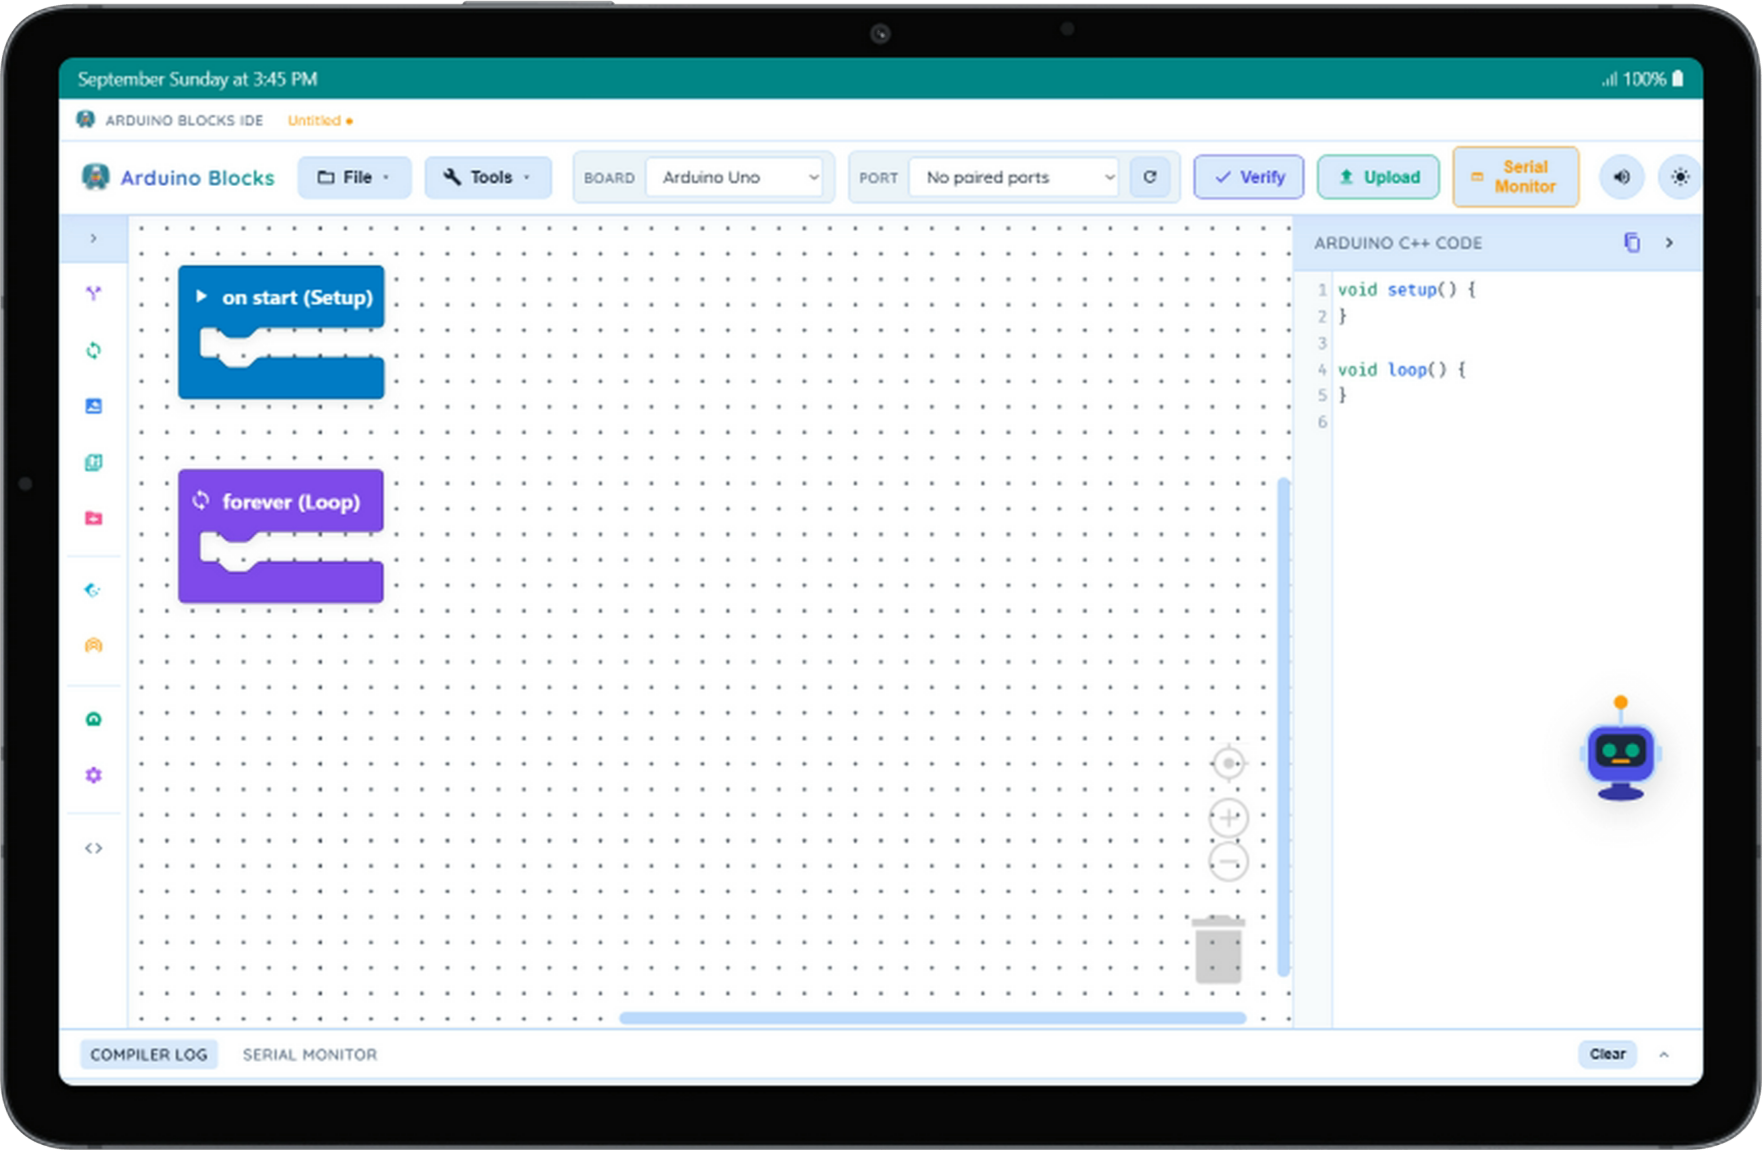Click the Upload button
This screenshot has height=1150, width=1762.
pos(1378,177)
